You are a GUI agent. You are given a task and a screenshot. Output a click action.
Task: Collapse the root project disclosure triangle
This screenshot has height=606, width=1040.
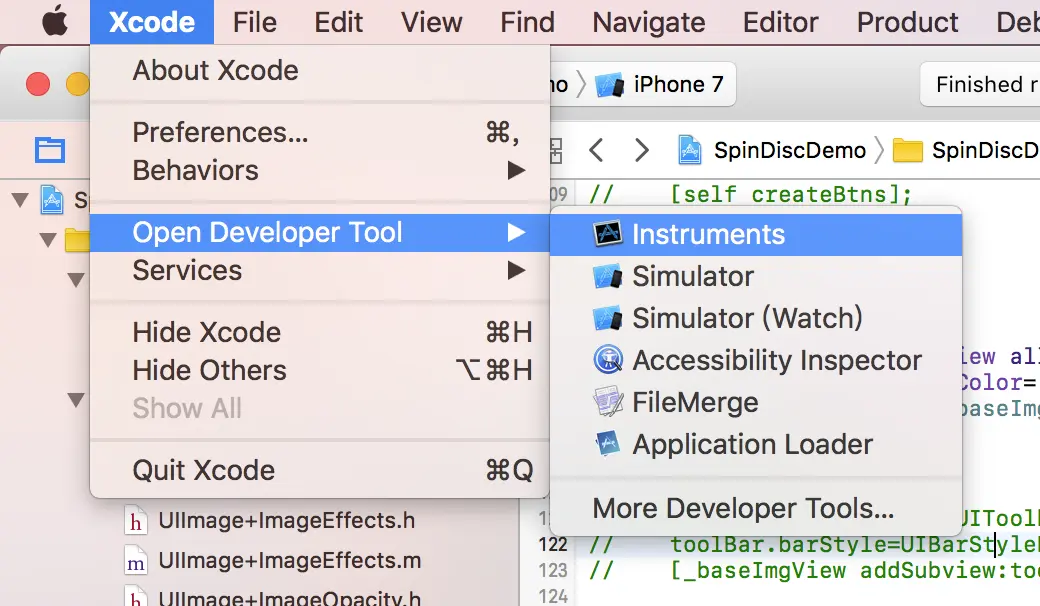pyautogui.click(x=21, y=200)
